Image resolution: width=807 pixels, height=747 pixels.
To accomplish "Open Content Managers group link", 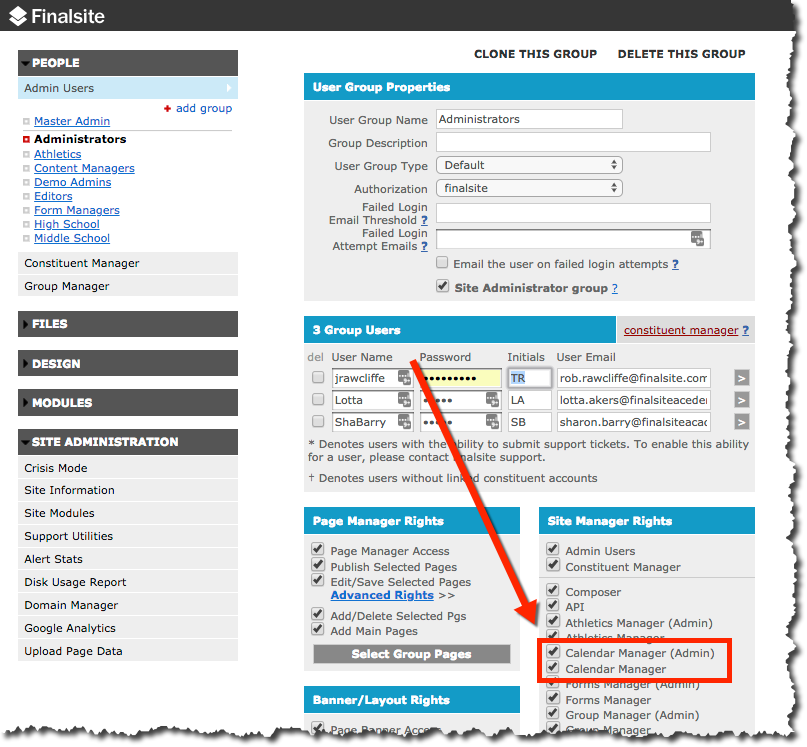I will point(84,169).
